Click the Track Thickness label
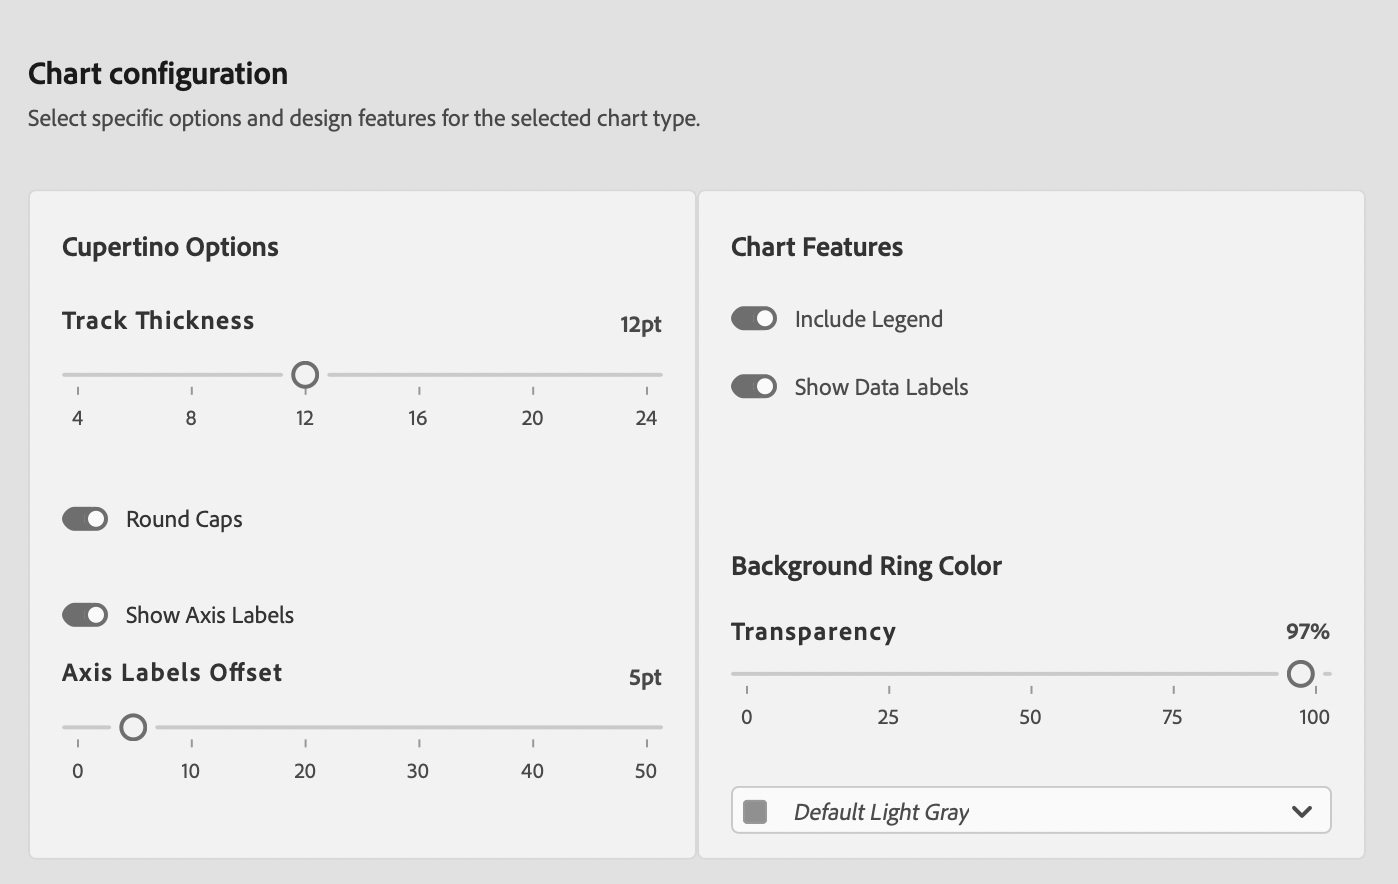The width and height of the screenshot is (1398, 884). coord(158,321)
